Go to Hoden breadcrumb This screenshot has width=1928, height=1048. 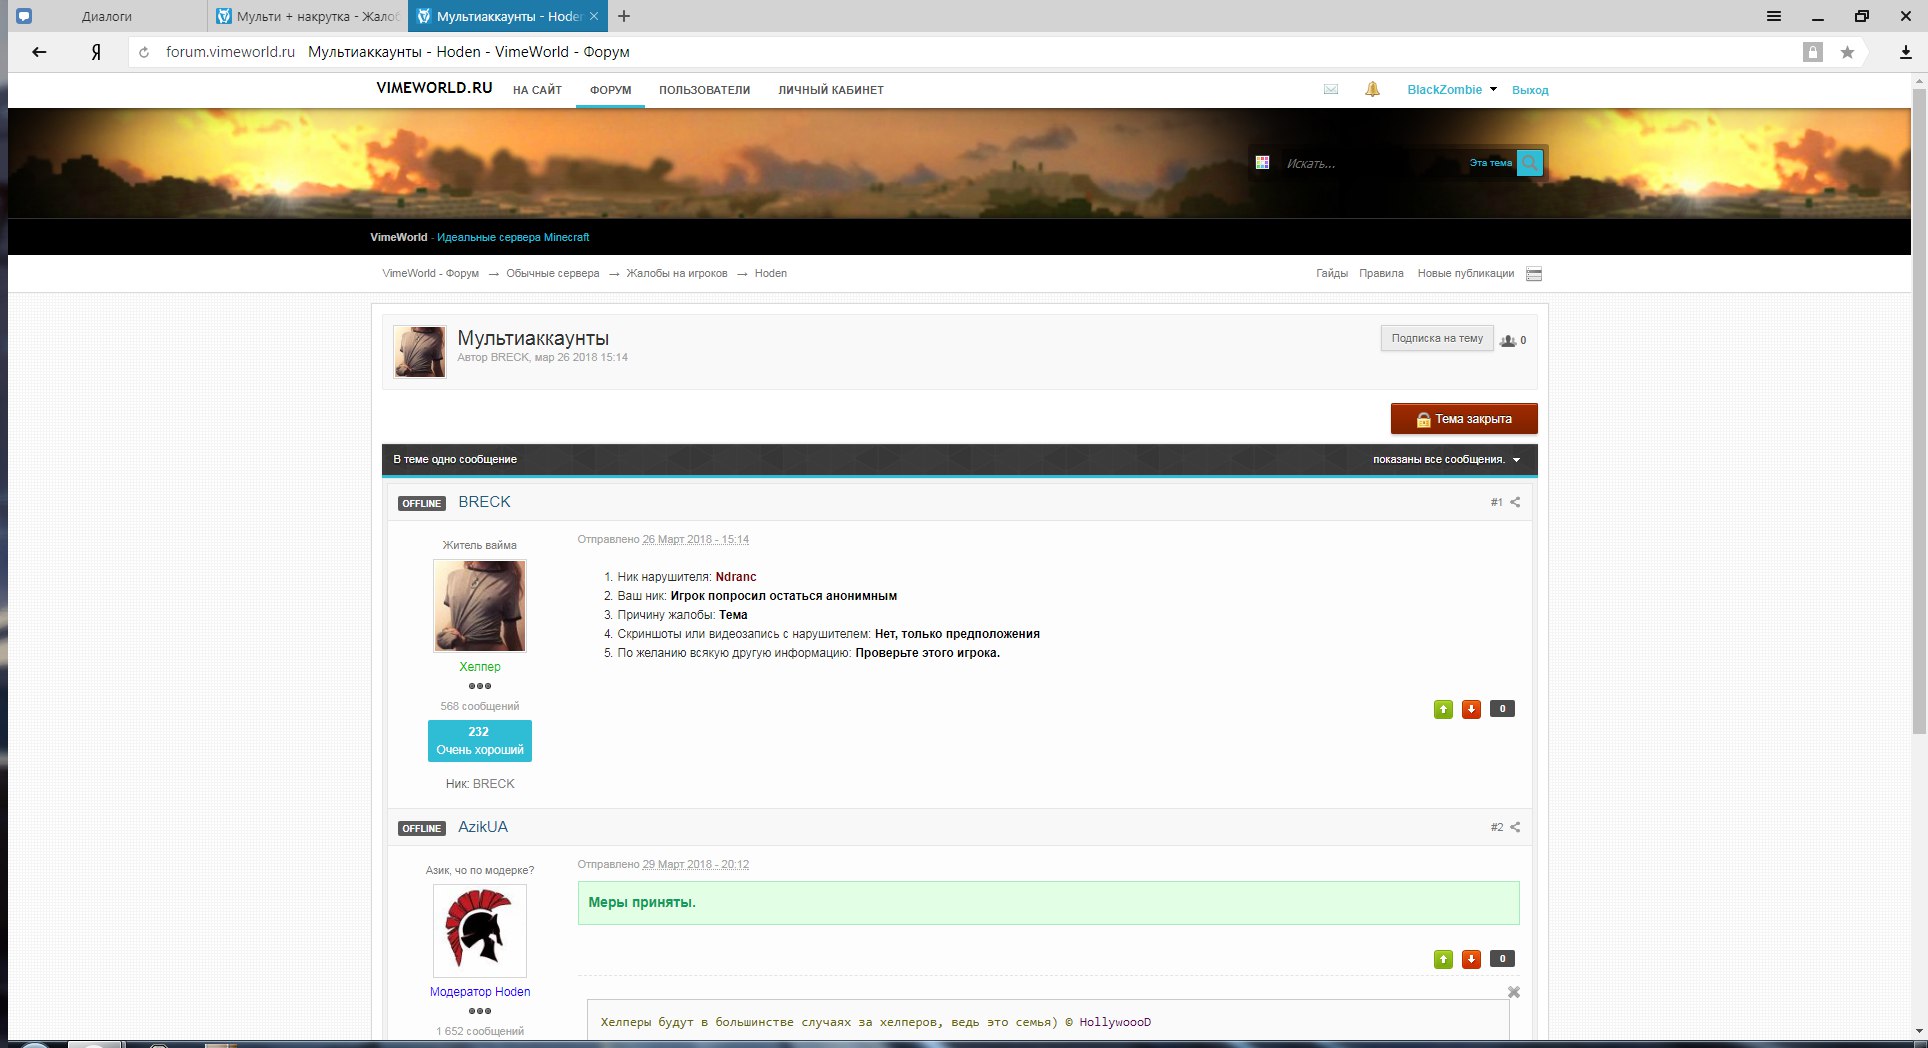(771, 273)
